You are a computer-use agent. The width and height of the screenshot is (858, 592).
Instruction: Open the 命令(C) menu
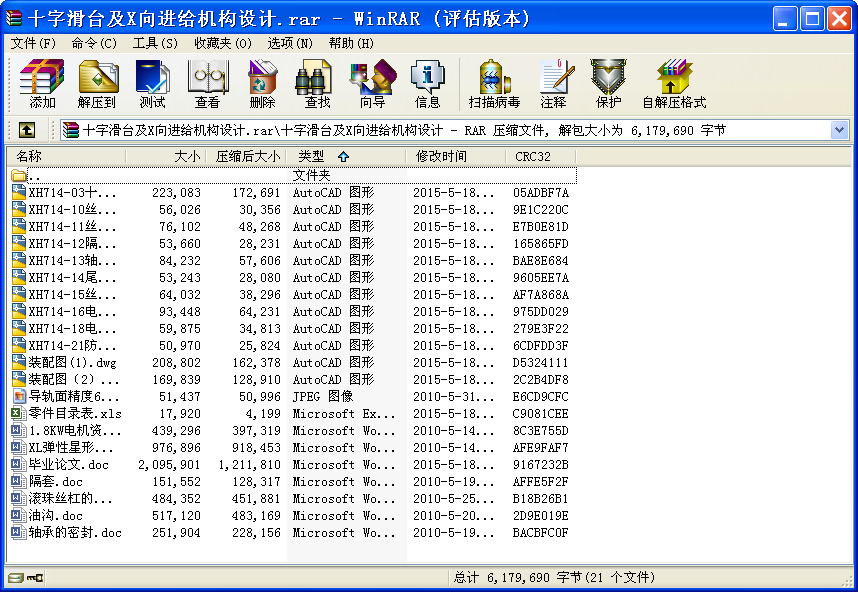[x=94, y=43]
